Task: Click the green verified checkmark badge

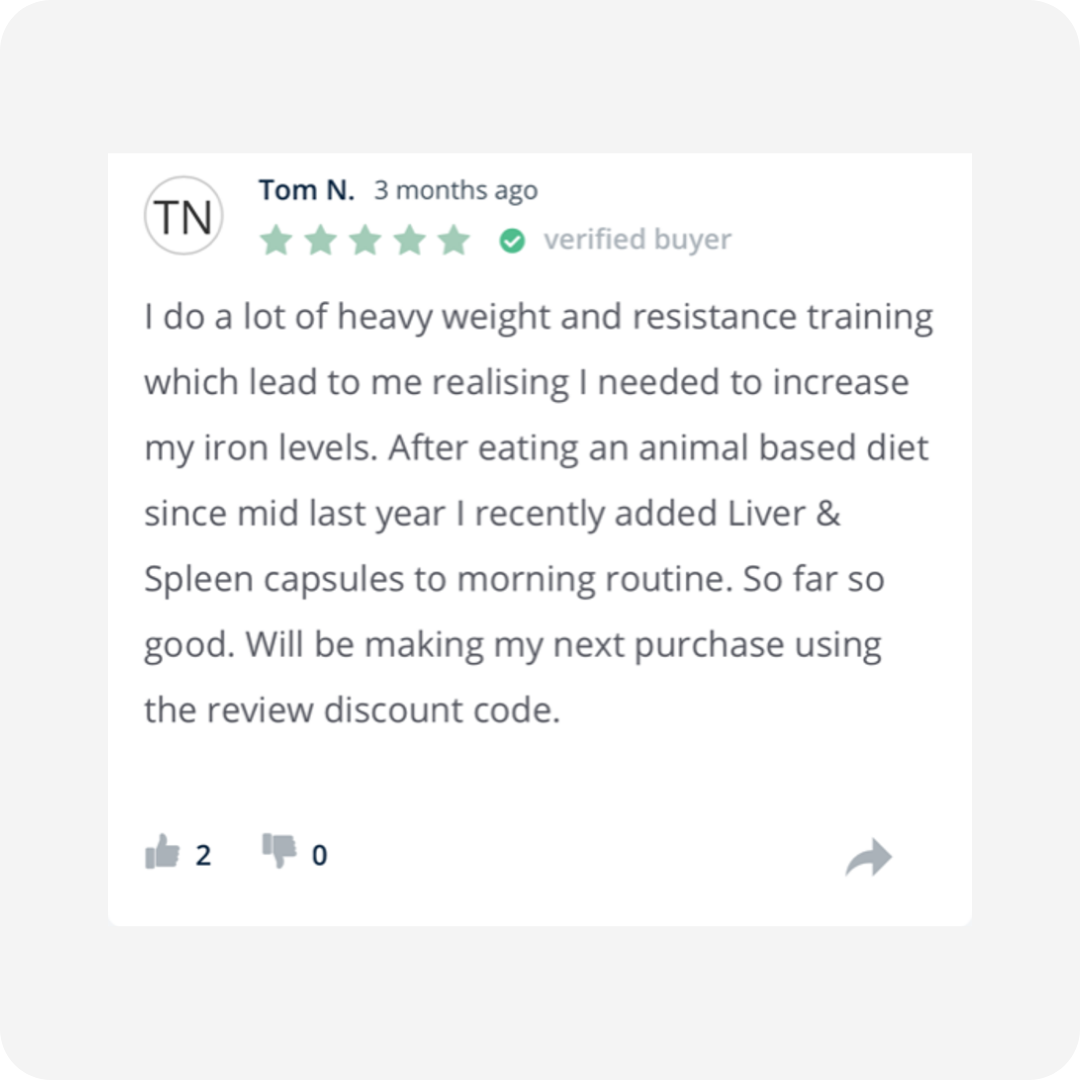Action: pos(512,241)
